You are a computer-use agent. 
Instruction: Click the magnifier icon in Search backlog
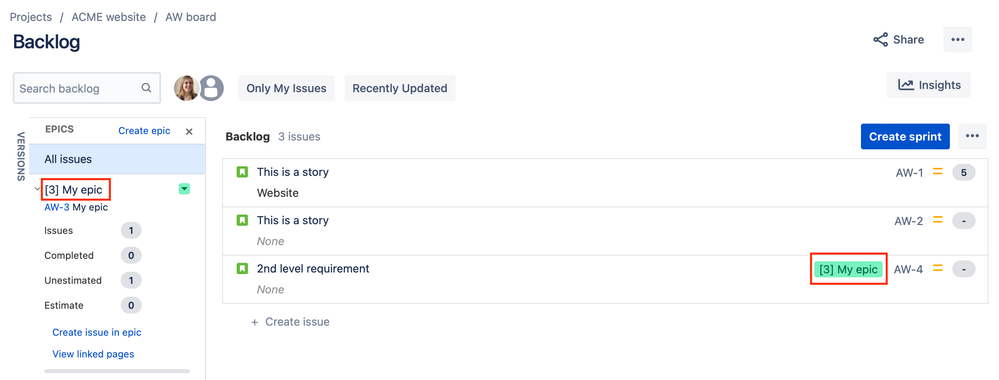[147, 88]
